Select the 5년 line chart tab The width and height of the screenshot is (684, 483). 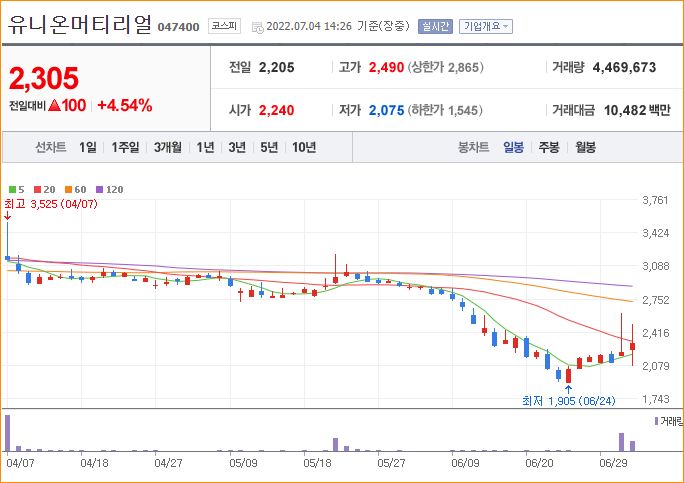(x=269, y=147)
